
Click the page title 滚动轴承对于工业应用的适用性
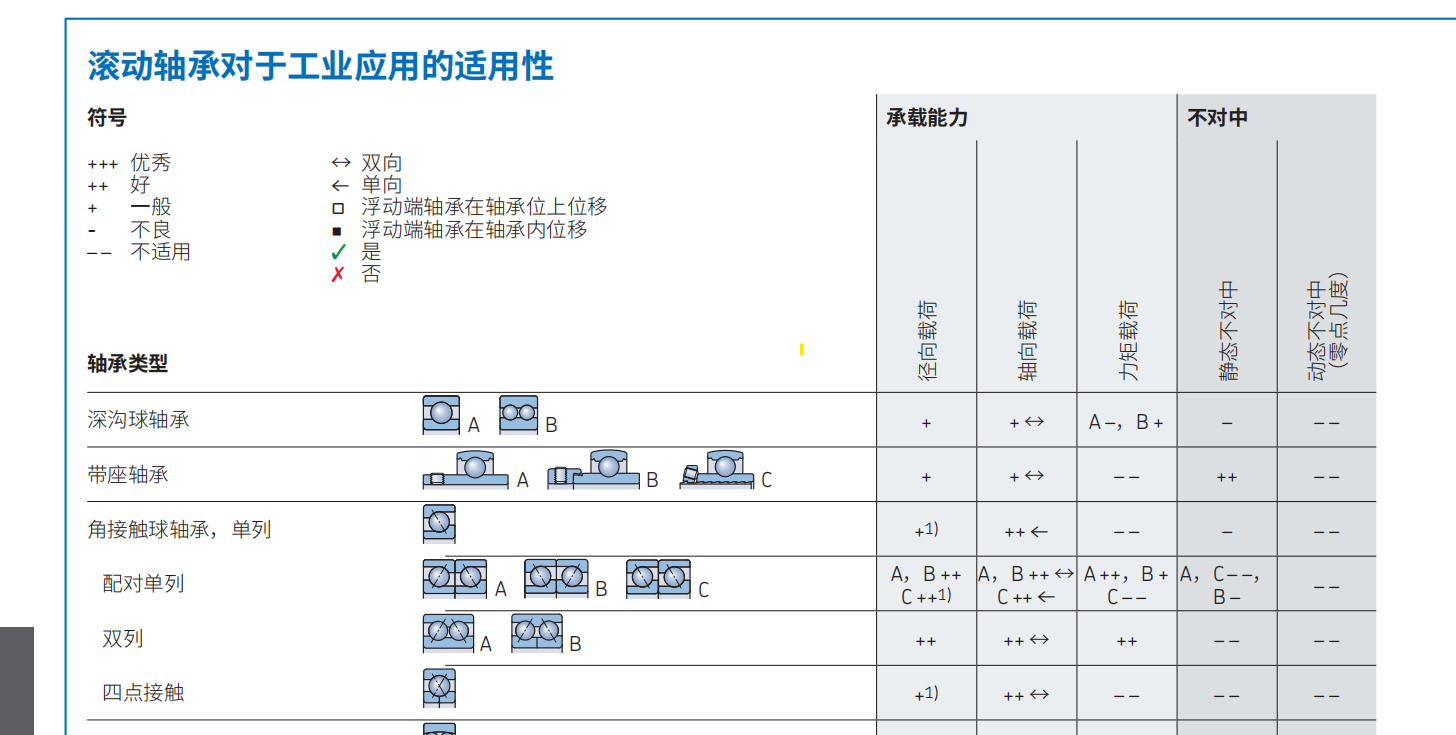tap(320, 67)
